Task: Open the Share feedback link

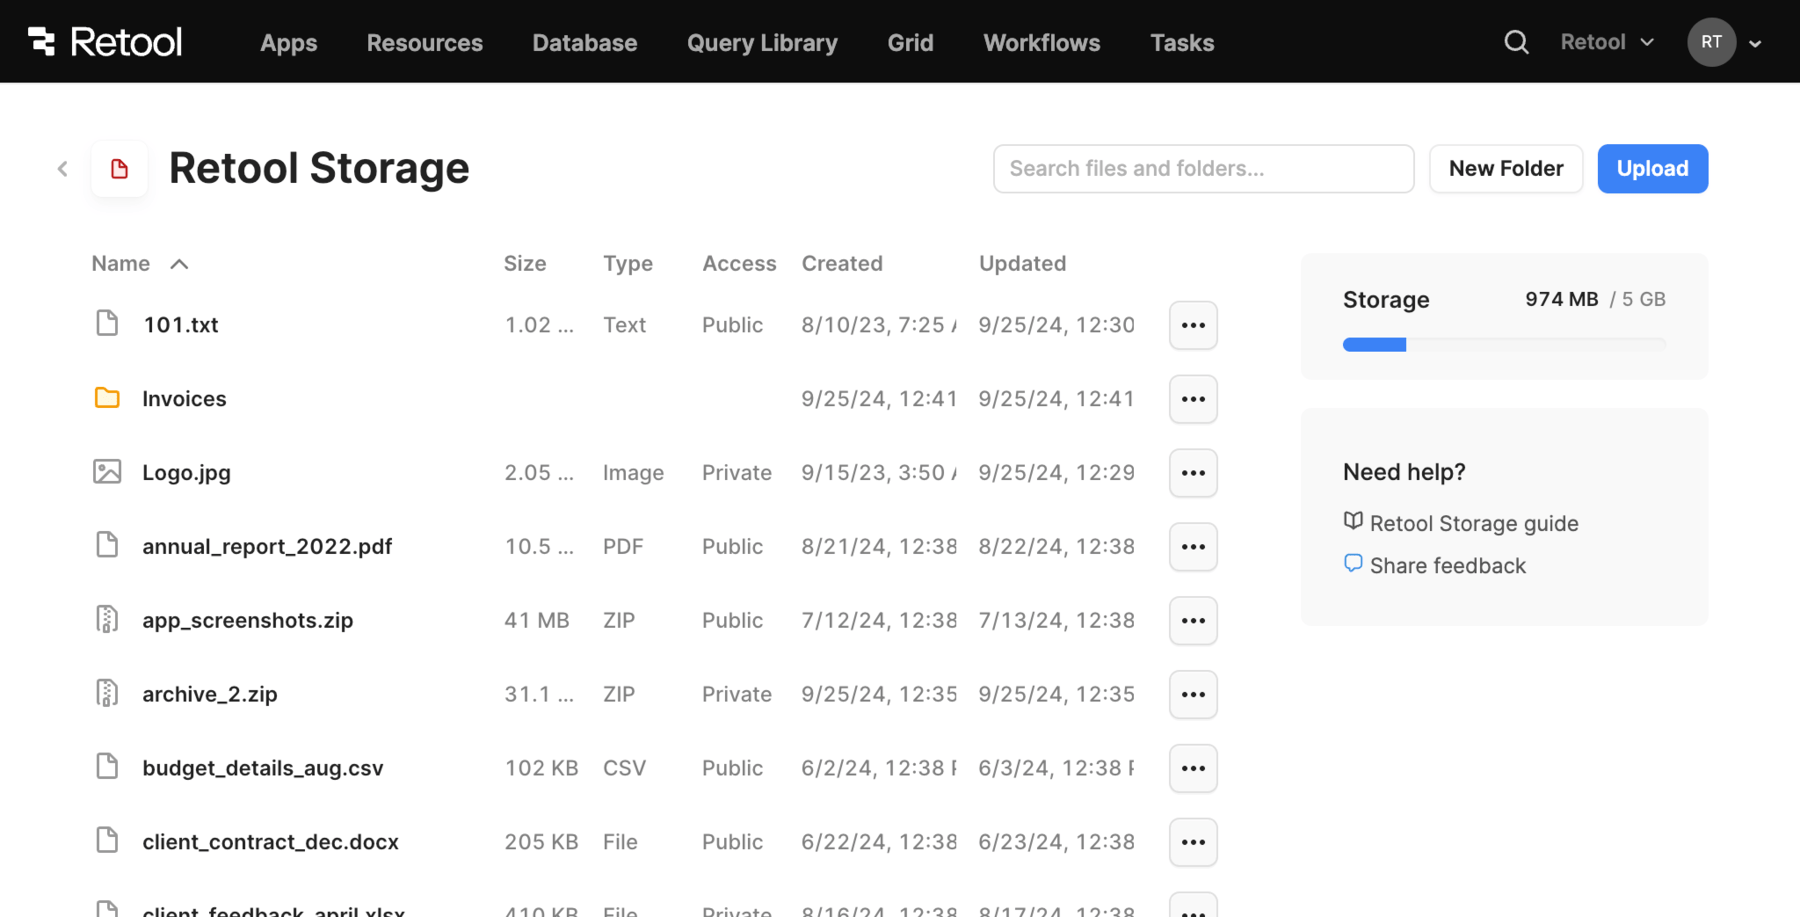Action: tap(1447, 565)
